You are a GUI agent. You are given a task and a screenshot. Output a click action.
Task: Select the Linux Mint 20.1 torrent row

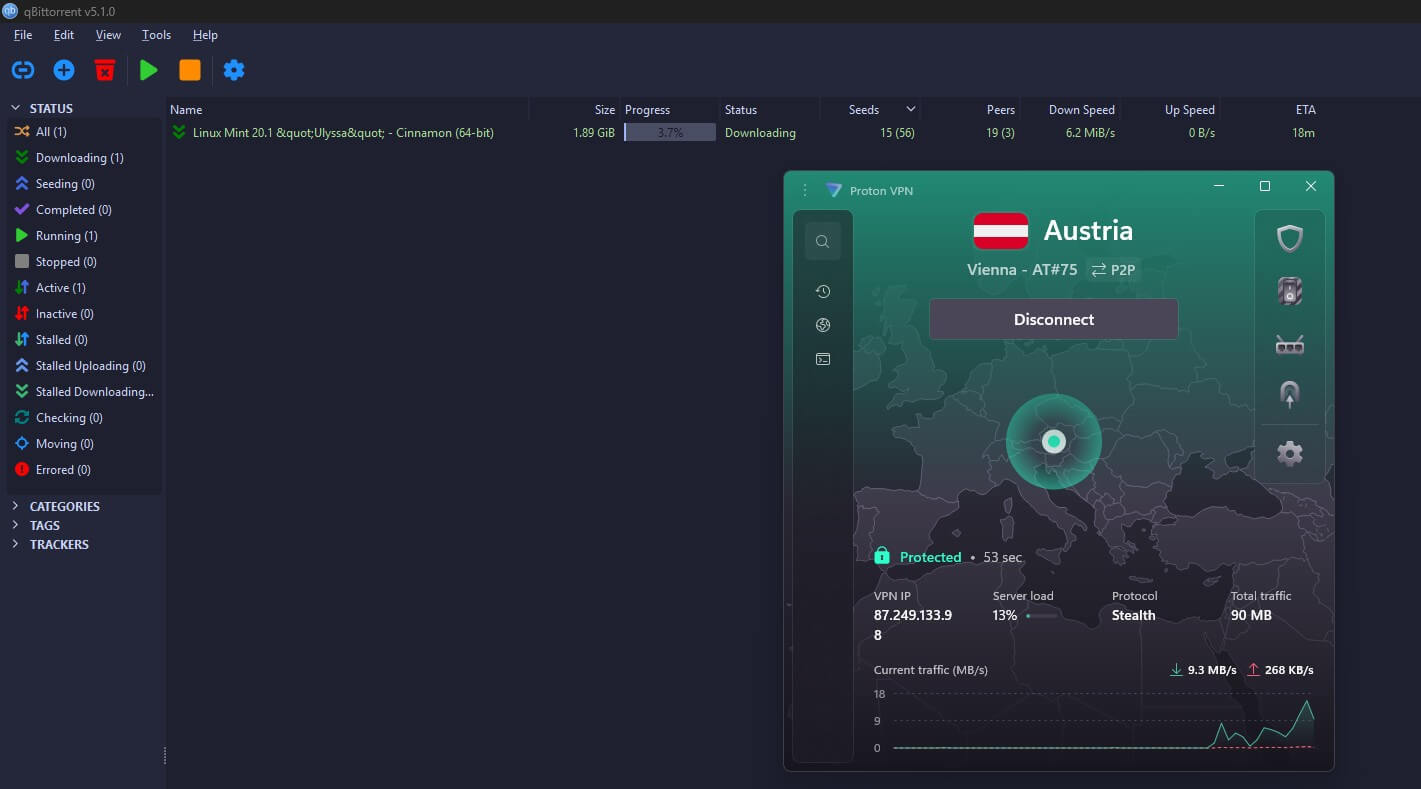click(x=743, y=133)
